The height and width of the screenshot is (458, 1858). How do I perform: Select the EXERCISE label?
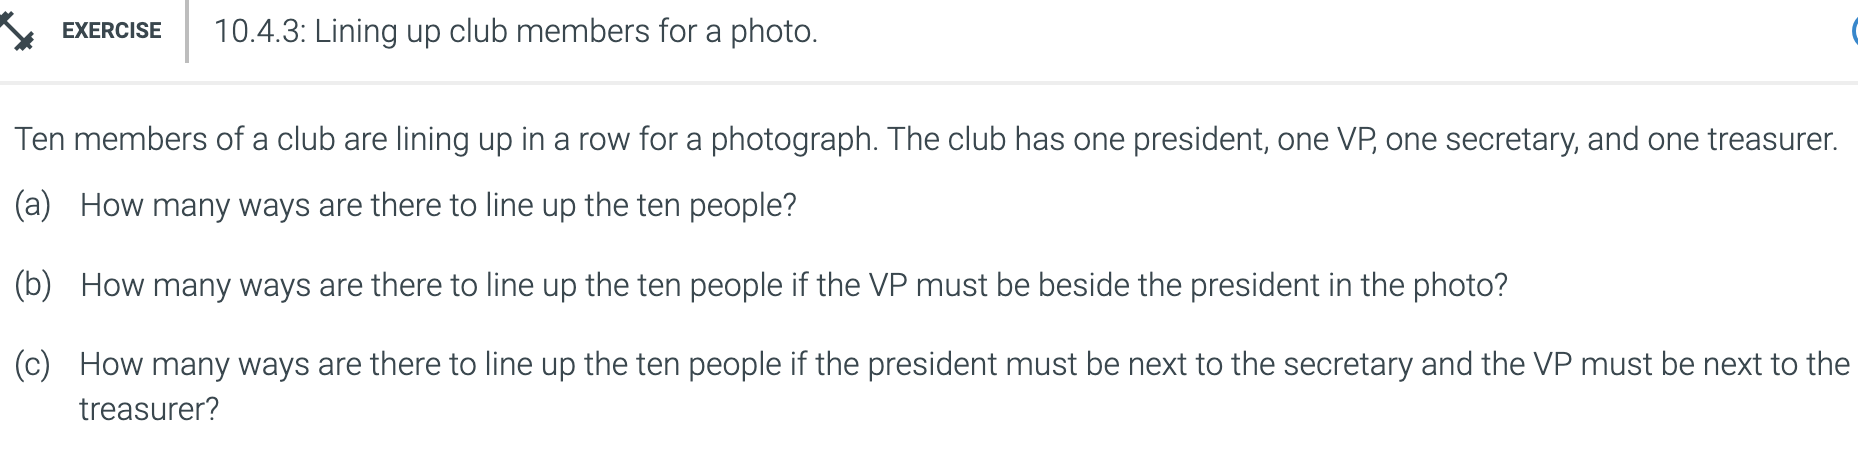pyautogui.click(x=111, y=31)
